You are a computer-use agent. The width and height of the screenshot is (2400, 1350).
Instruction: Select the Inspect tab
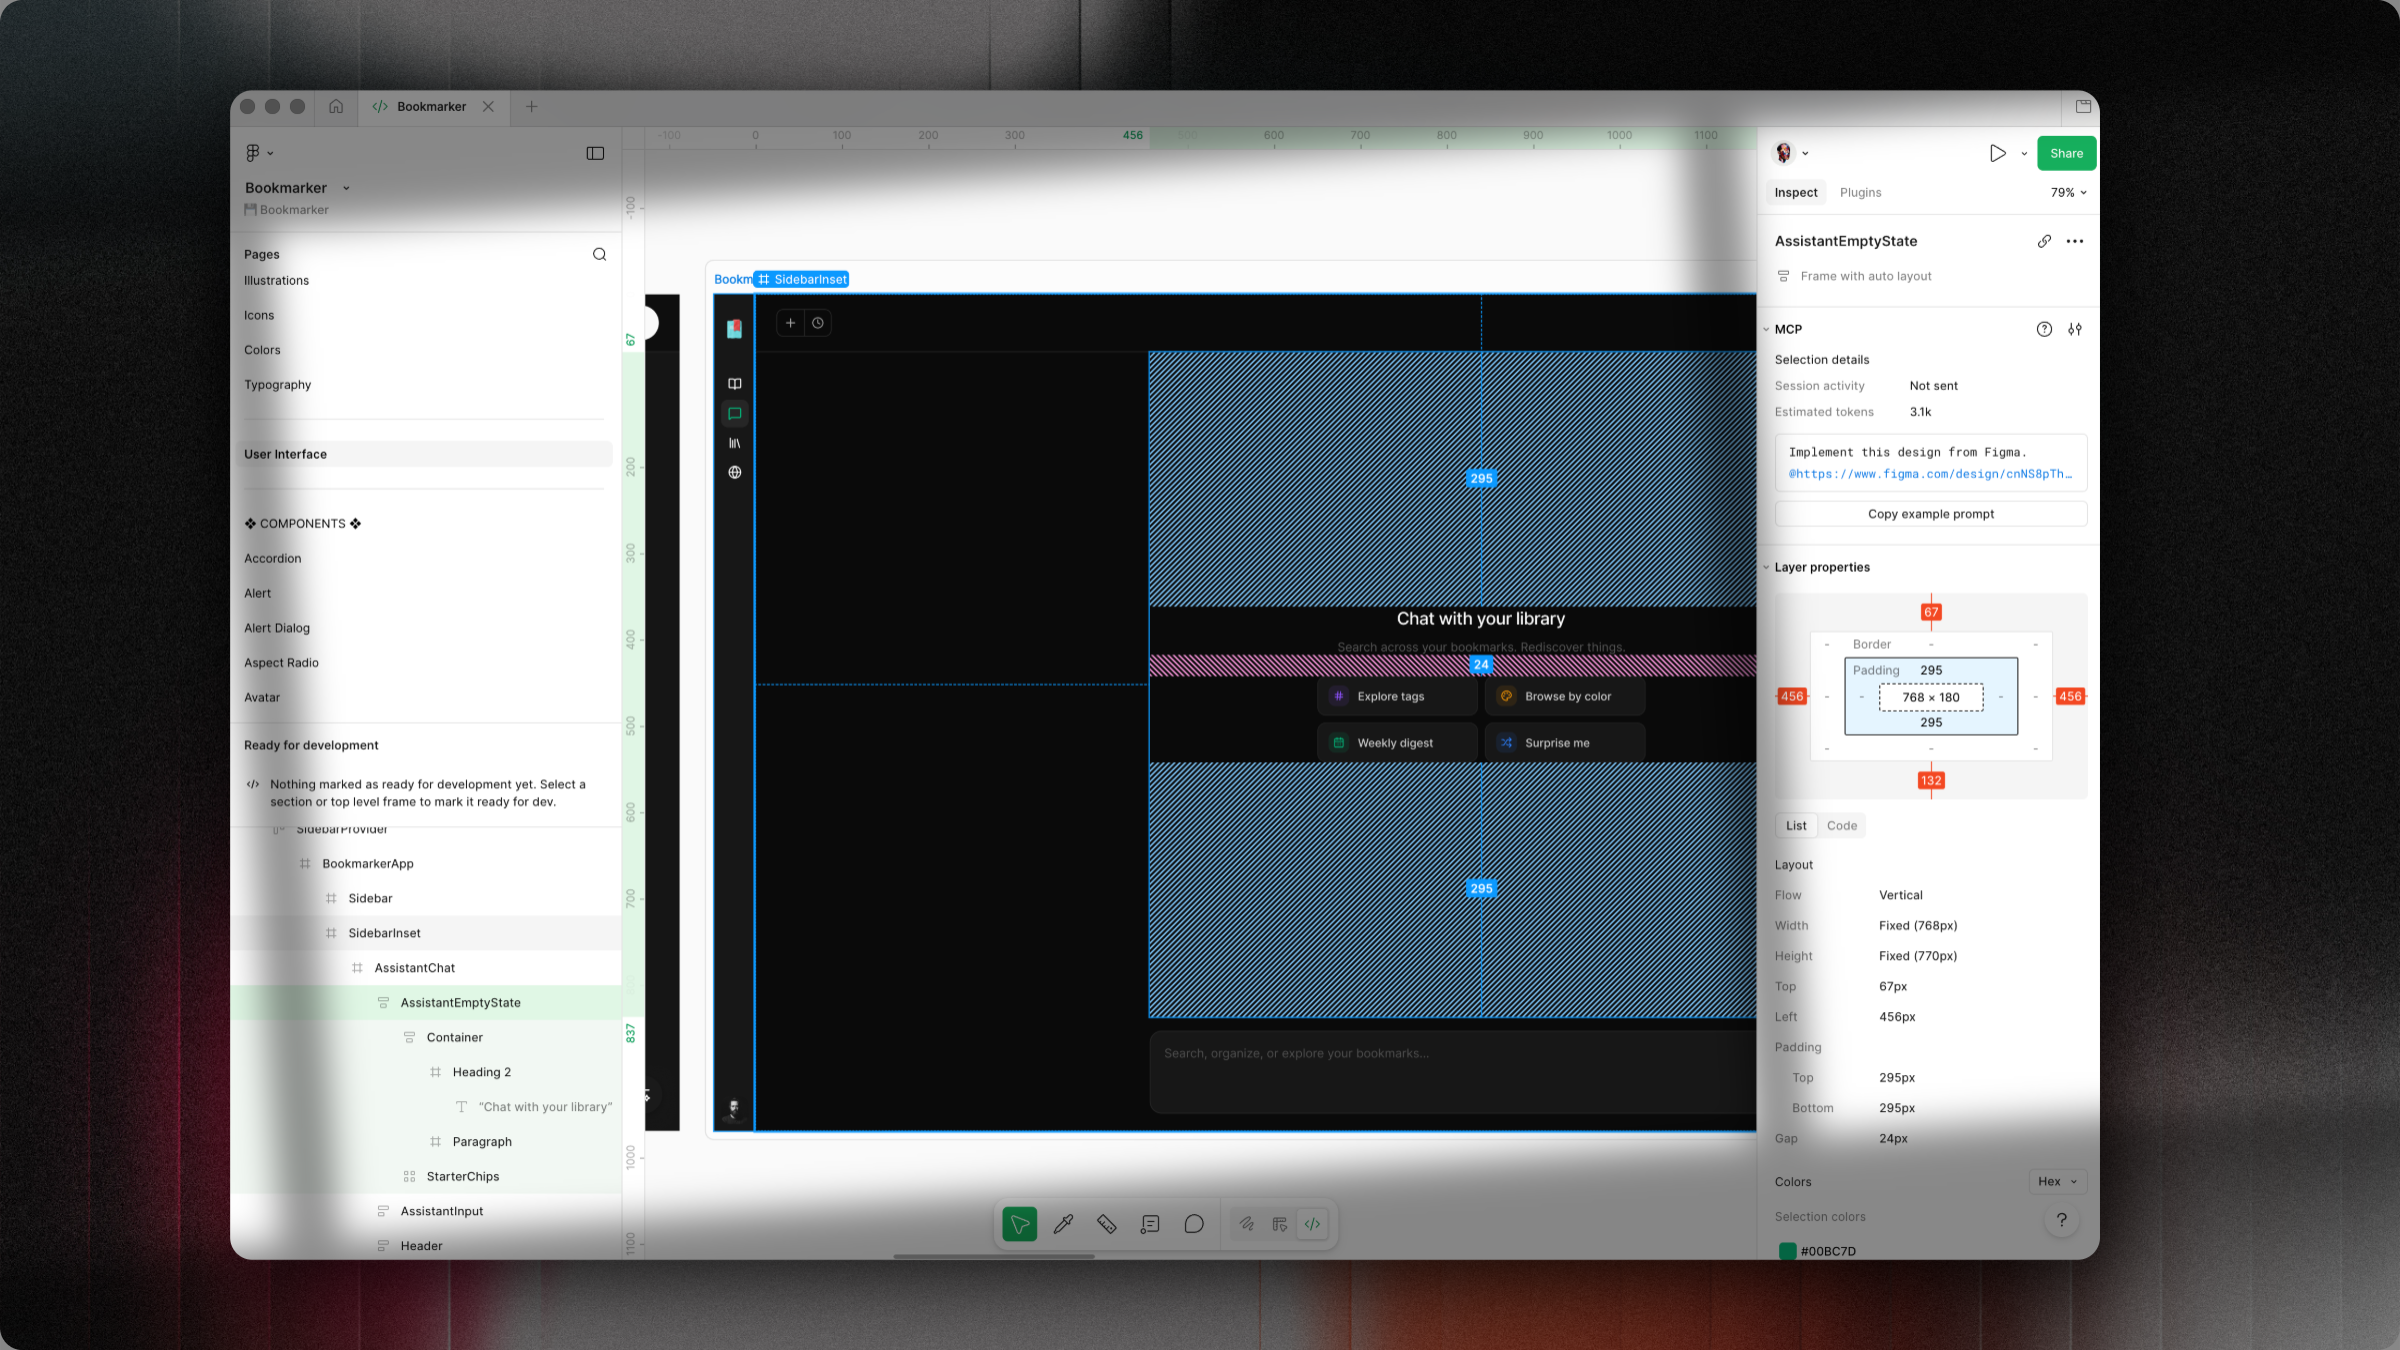click(x=1795, y=192)
